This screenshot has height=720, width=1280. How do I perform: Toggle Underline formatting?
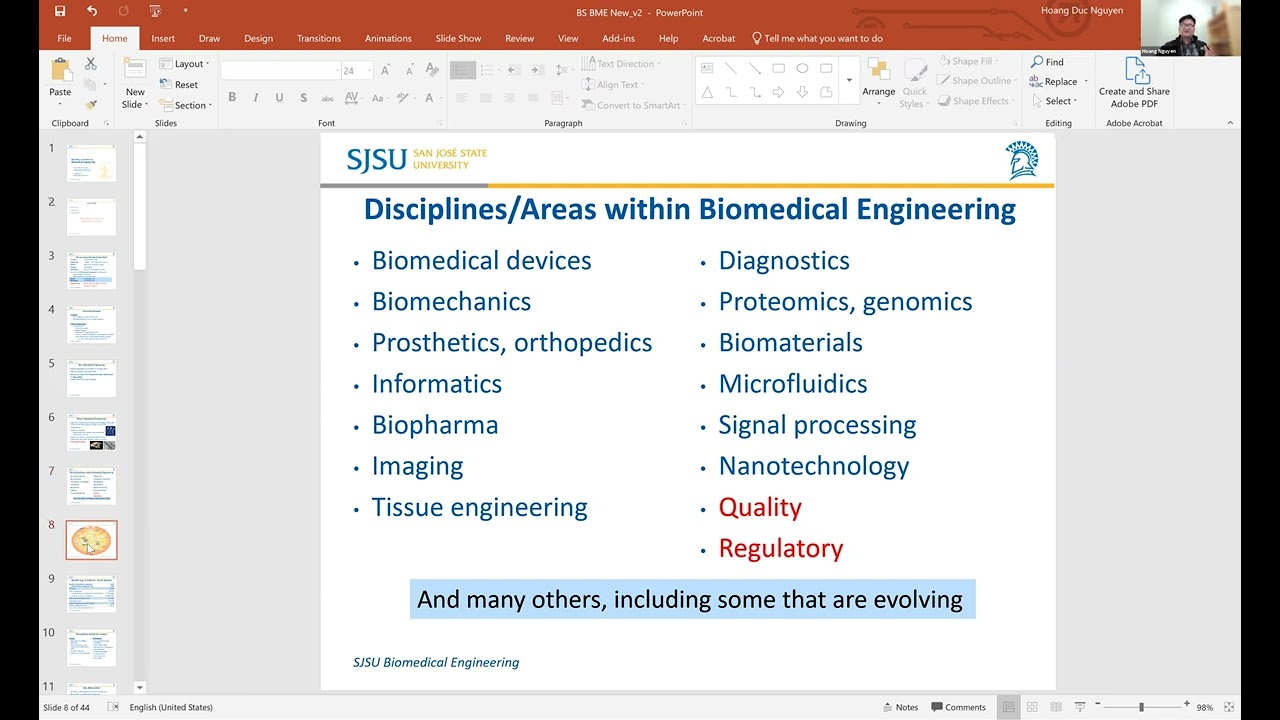[278, 98]
